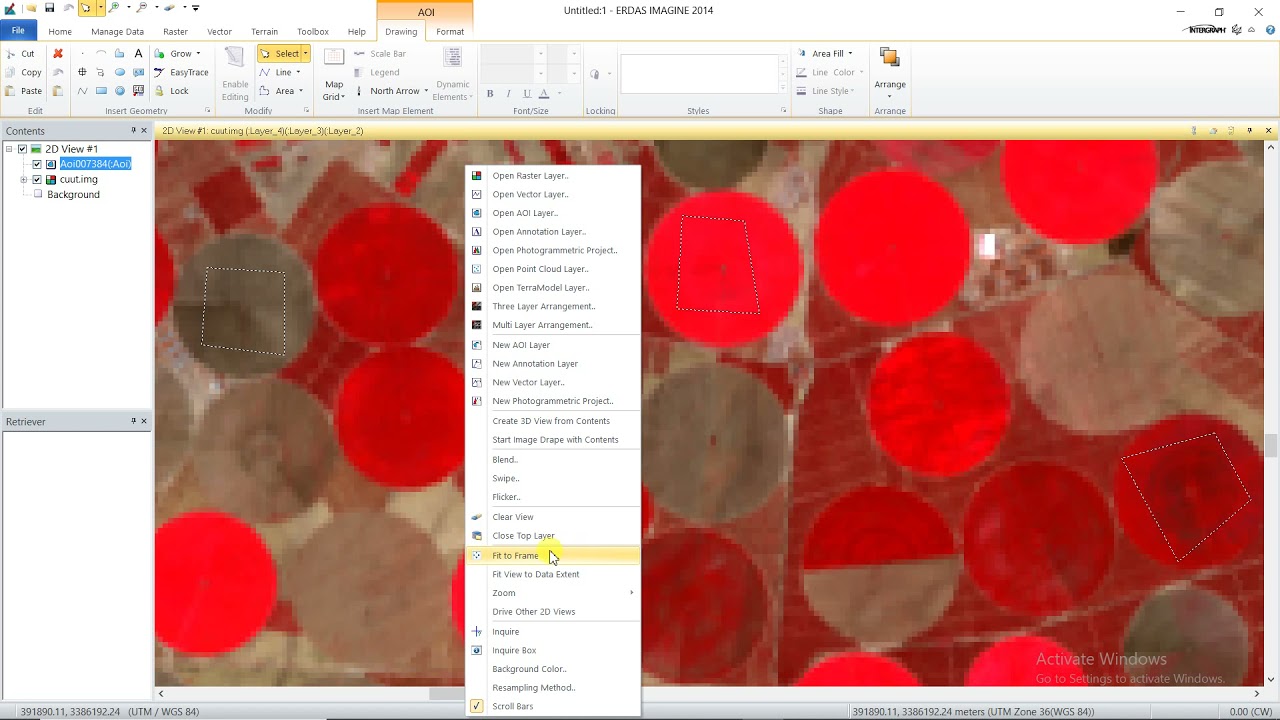Click the Lock tool in Insert Geometry
1280x720 pixels.
point(171,91)
